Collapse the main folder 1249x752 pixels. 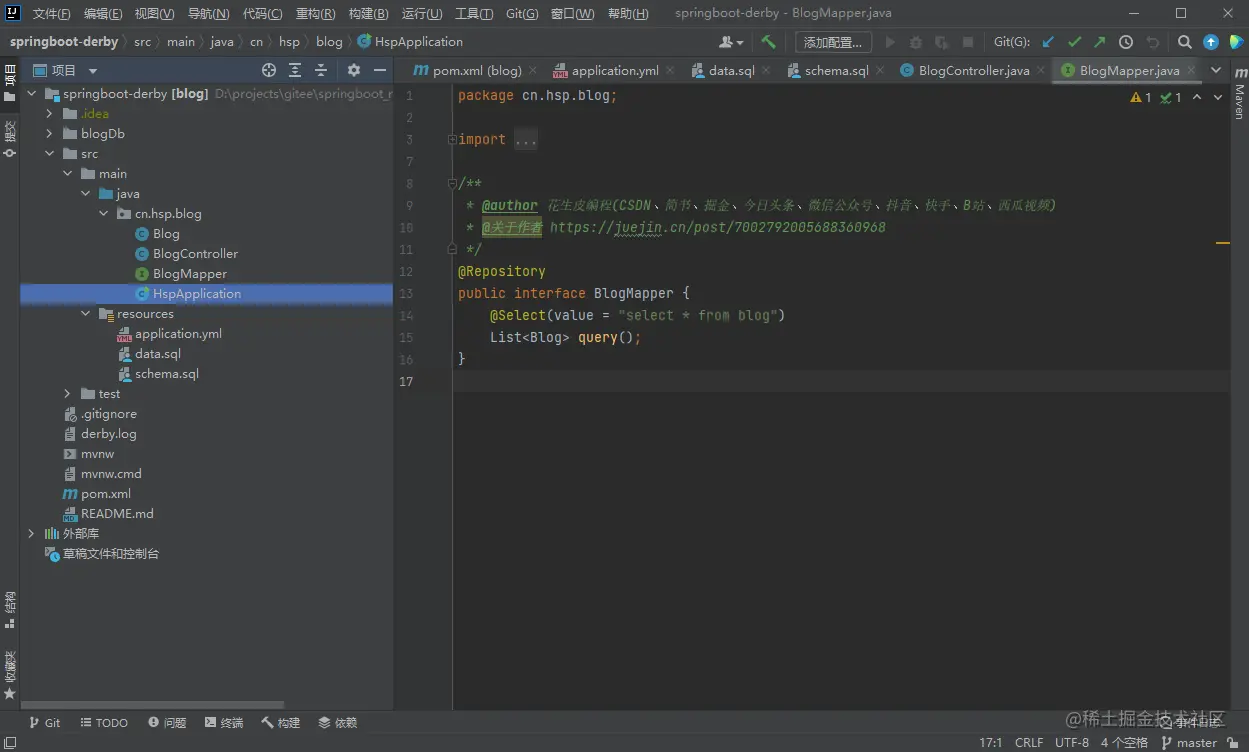point(67,174)
